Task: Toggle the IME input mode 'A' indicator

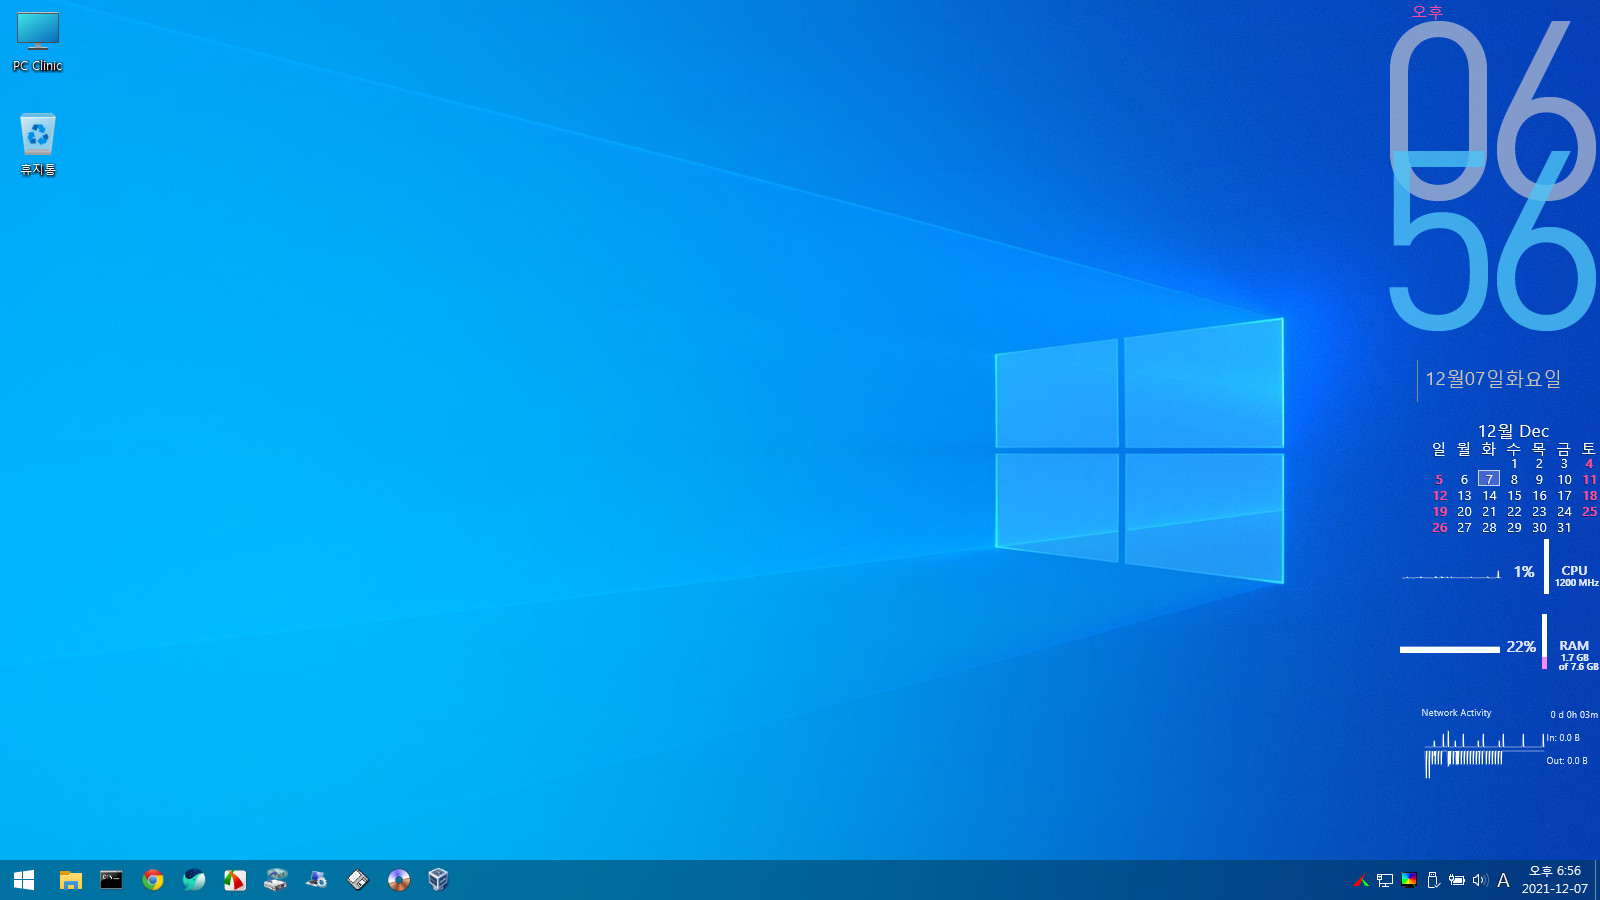Action: tap(1503, 880)
